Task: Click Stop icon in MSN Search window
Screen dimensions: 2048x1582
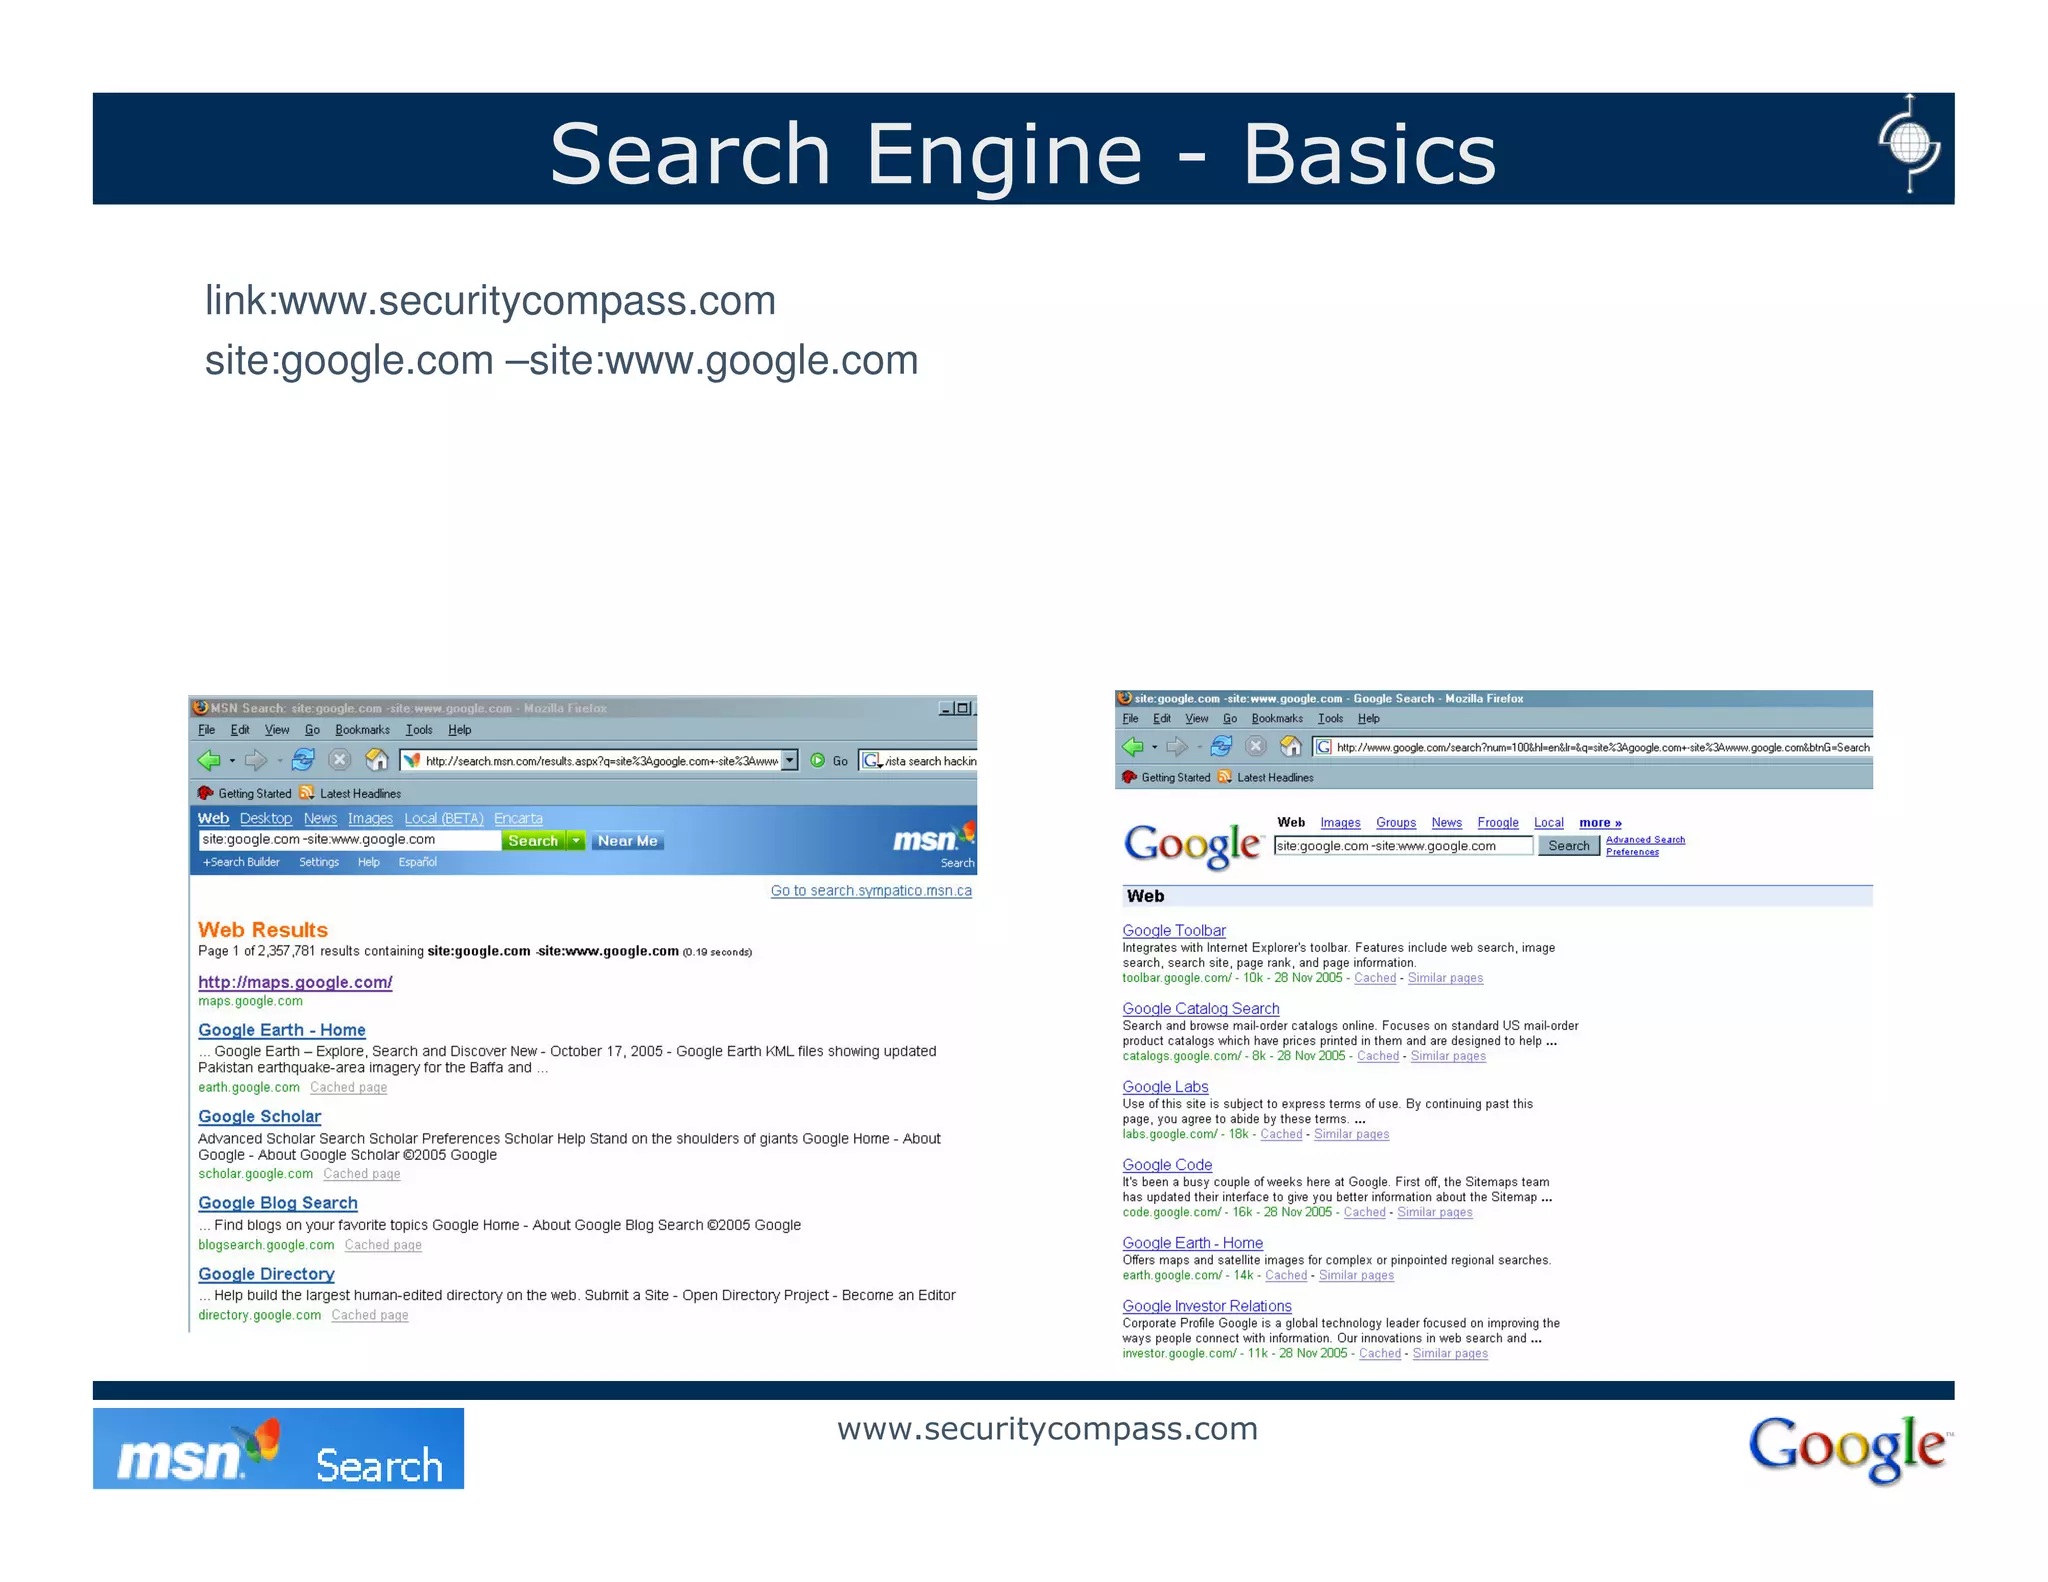Action: tap(340, 761)
